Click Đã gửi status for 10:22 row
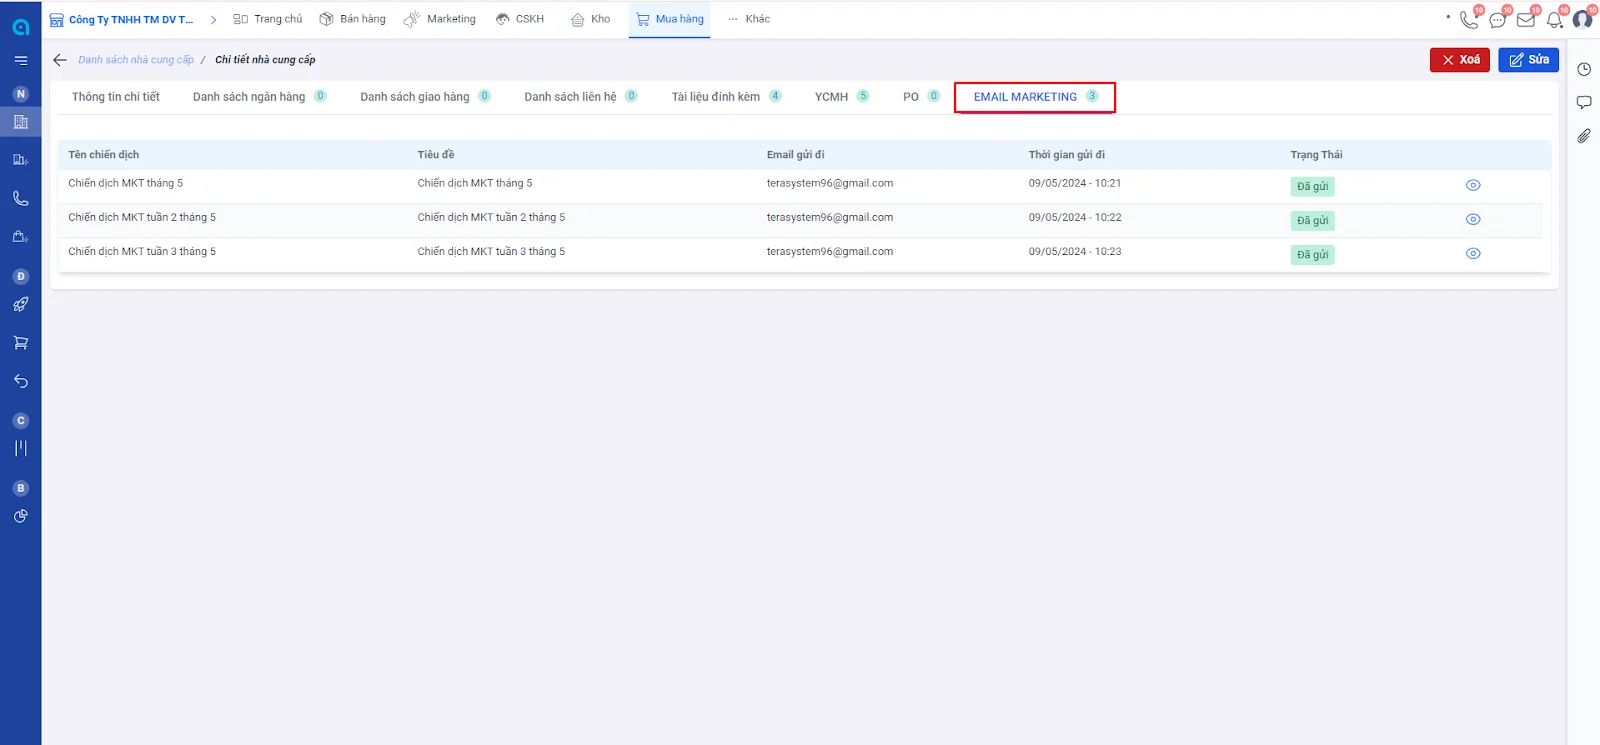Image resolution: width=1600 pixels, height=745 pixels. [x=1312, y=220]
